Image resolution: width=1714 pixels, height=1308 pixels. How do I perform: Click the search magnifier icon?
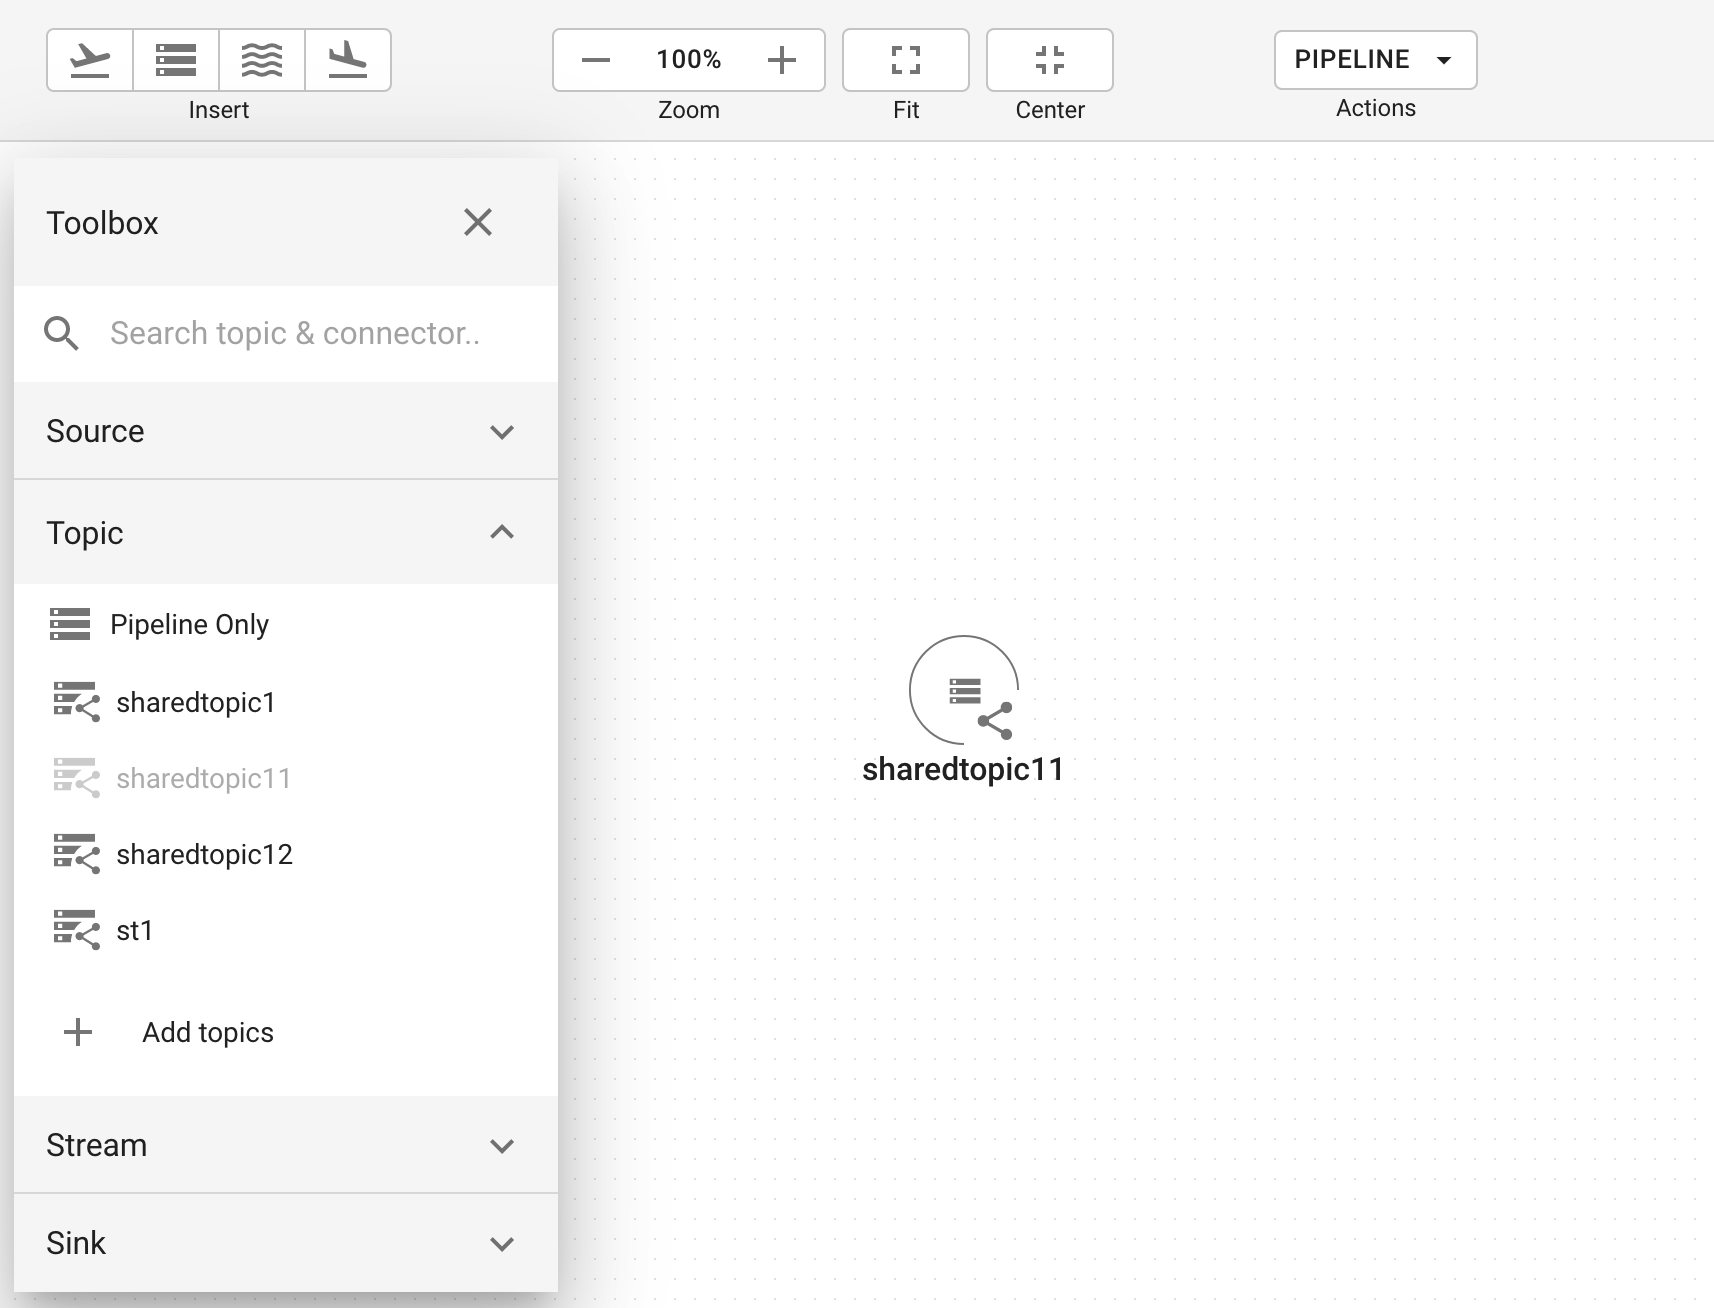pyautogui.click(x=62, y=333)
